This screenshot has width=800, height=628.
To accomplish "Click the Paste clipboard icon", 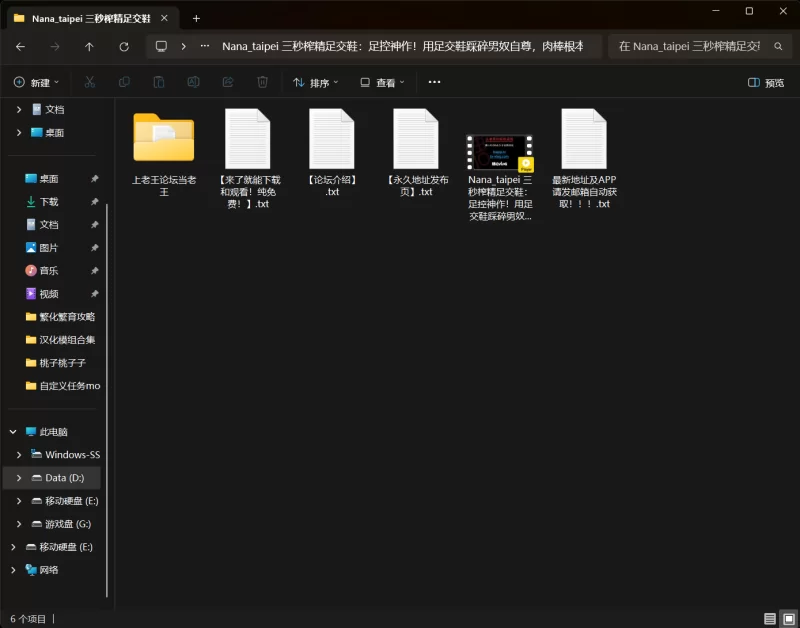I will point(159,82).
